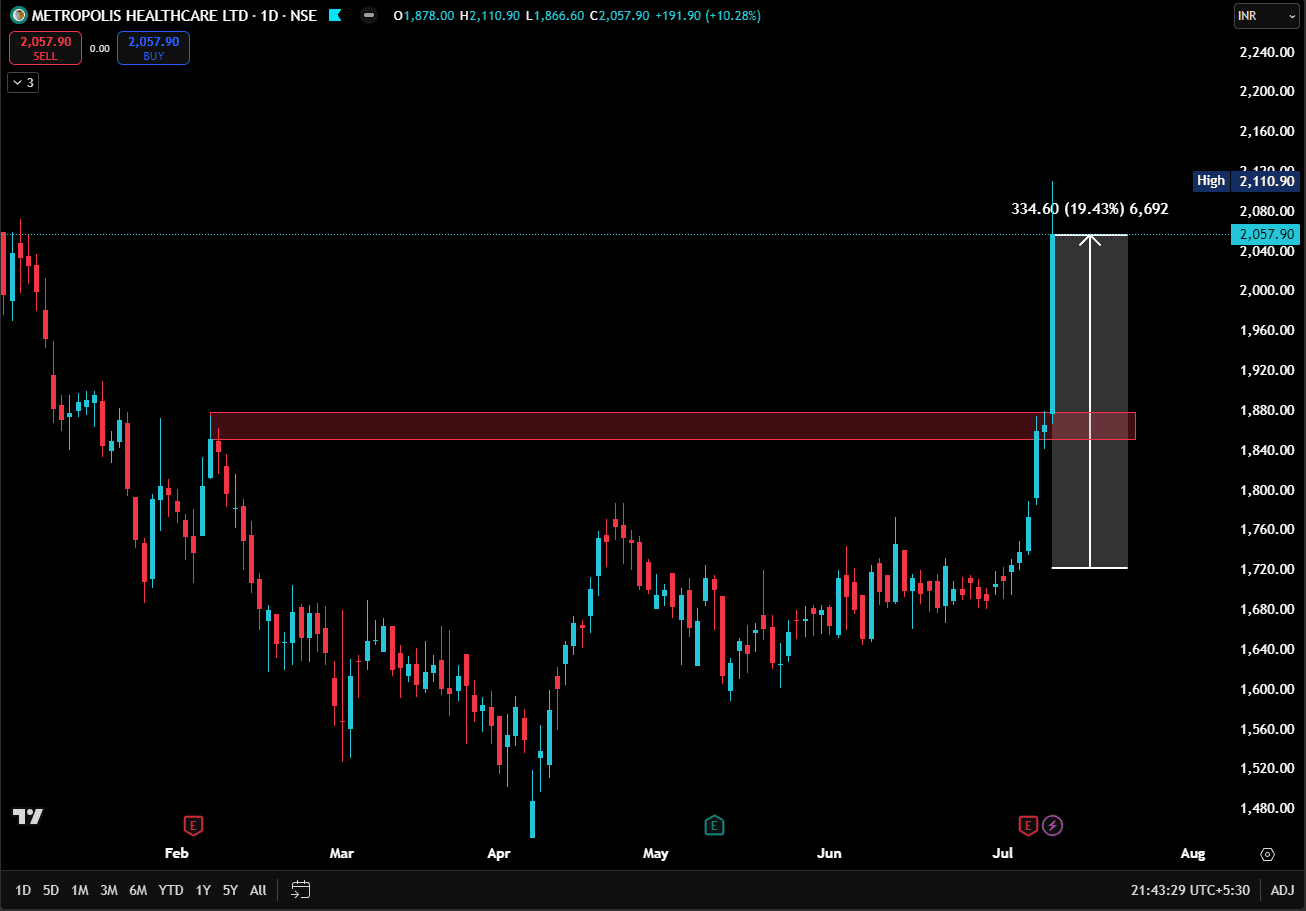The image size is (1306, 911).
Task: Click the open value O1,878.00
Action: pyautogui.click(x=424, y=16)
